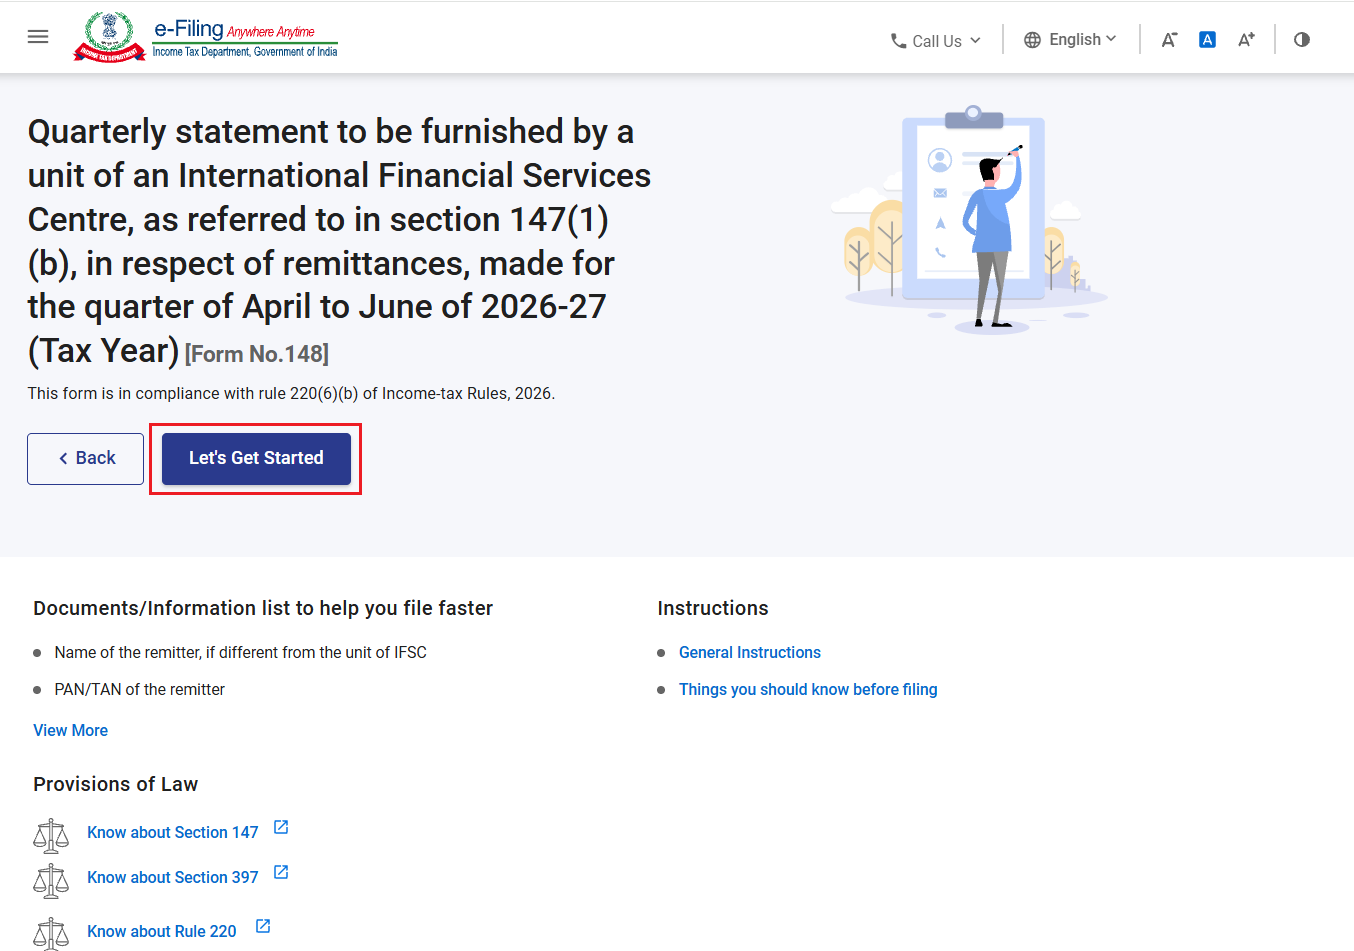Click the clipboard illustration image

(x=969, y=219)
